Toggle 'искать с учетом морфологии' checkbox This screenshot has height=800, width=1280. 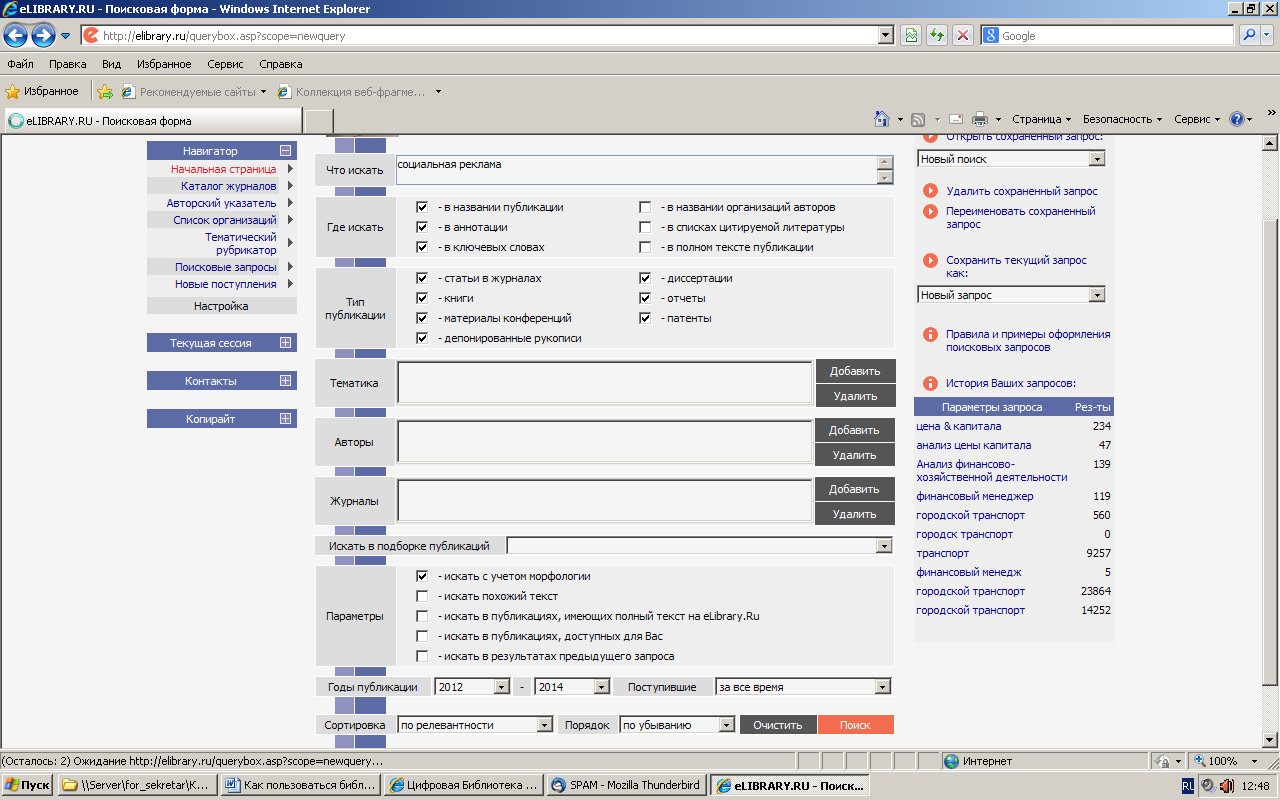(x=422, y=576)
